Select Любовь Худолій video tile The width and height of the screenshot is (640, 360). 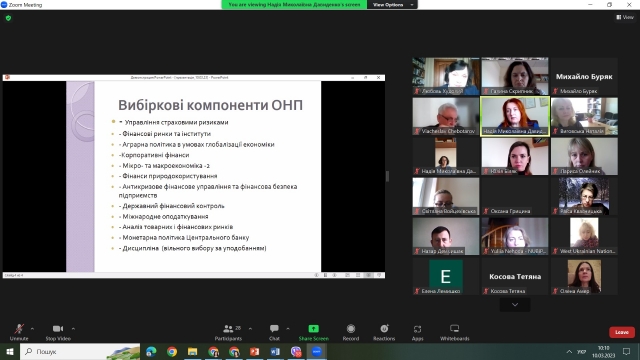[446, 76]
